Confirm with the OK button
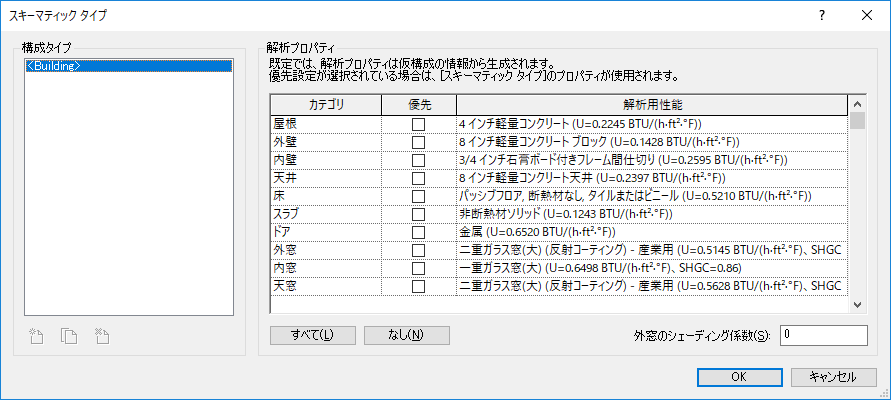 738,377
